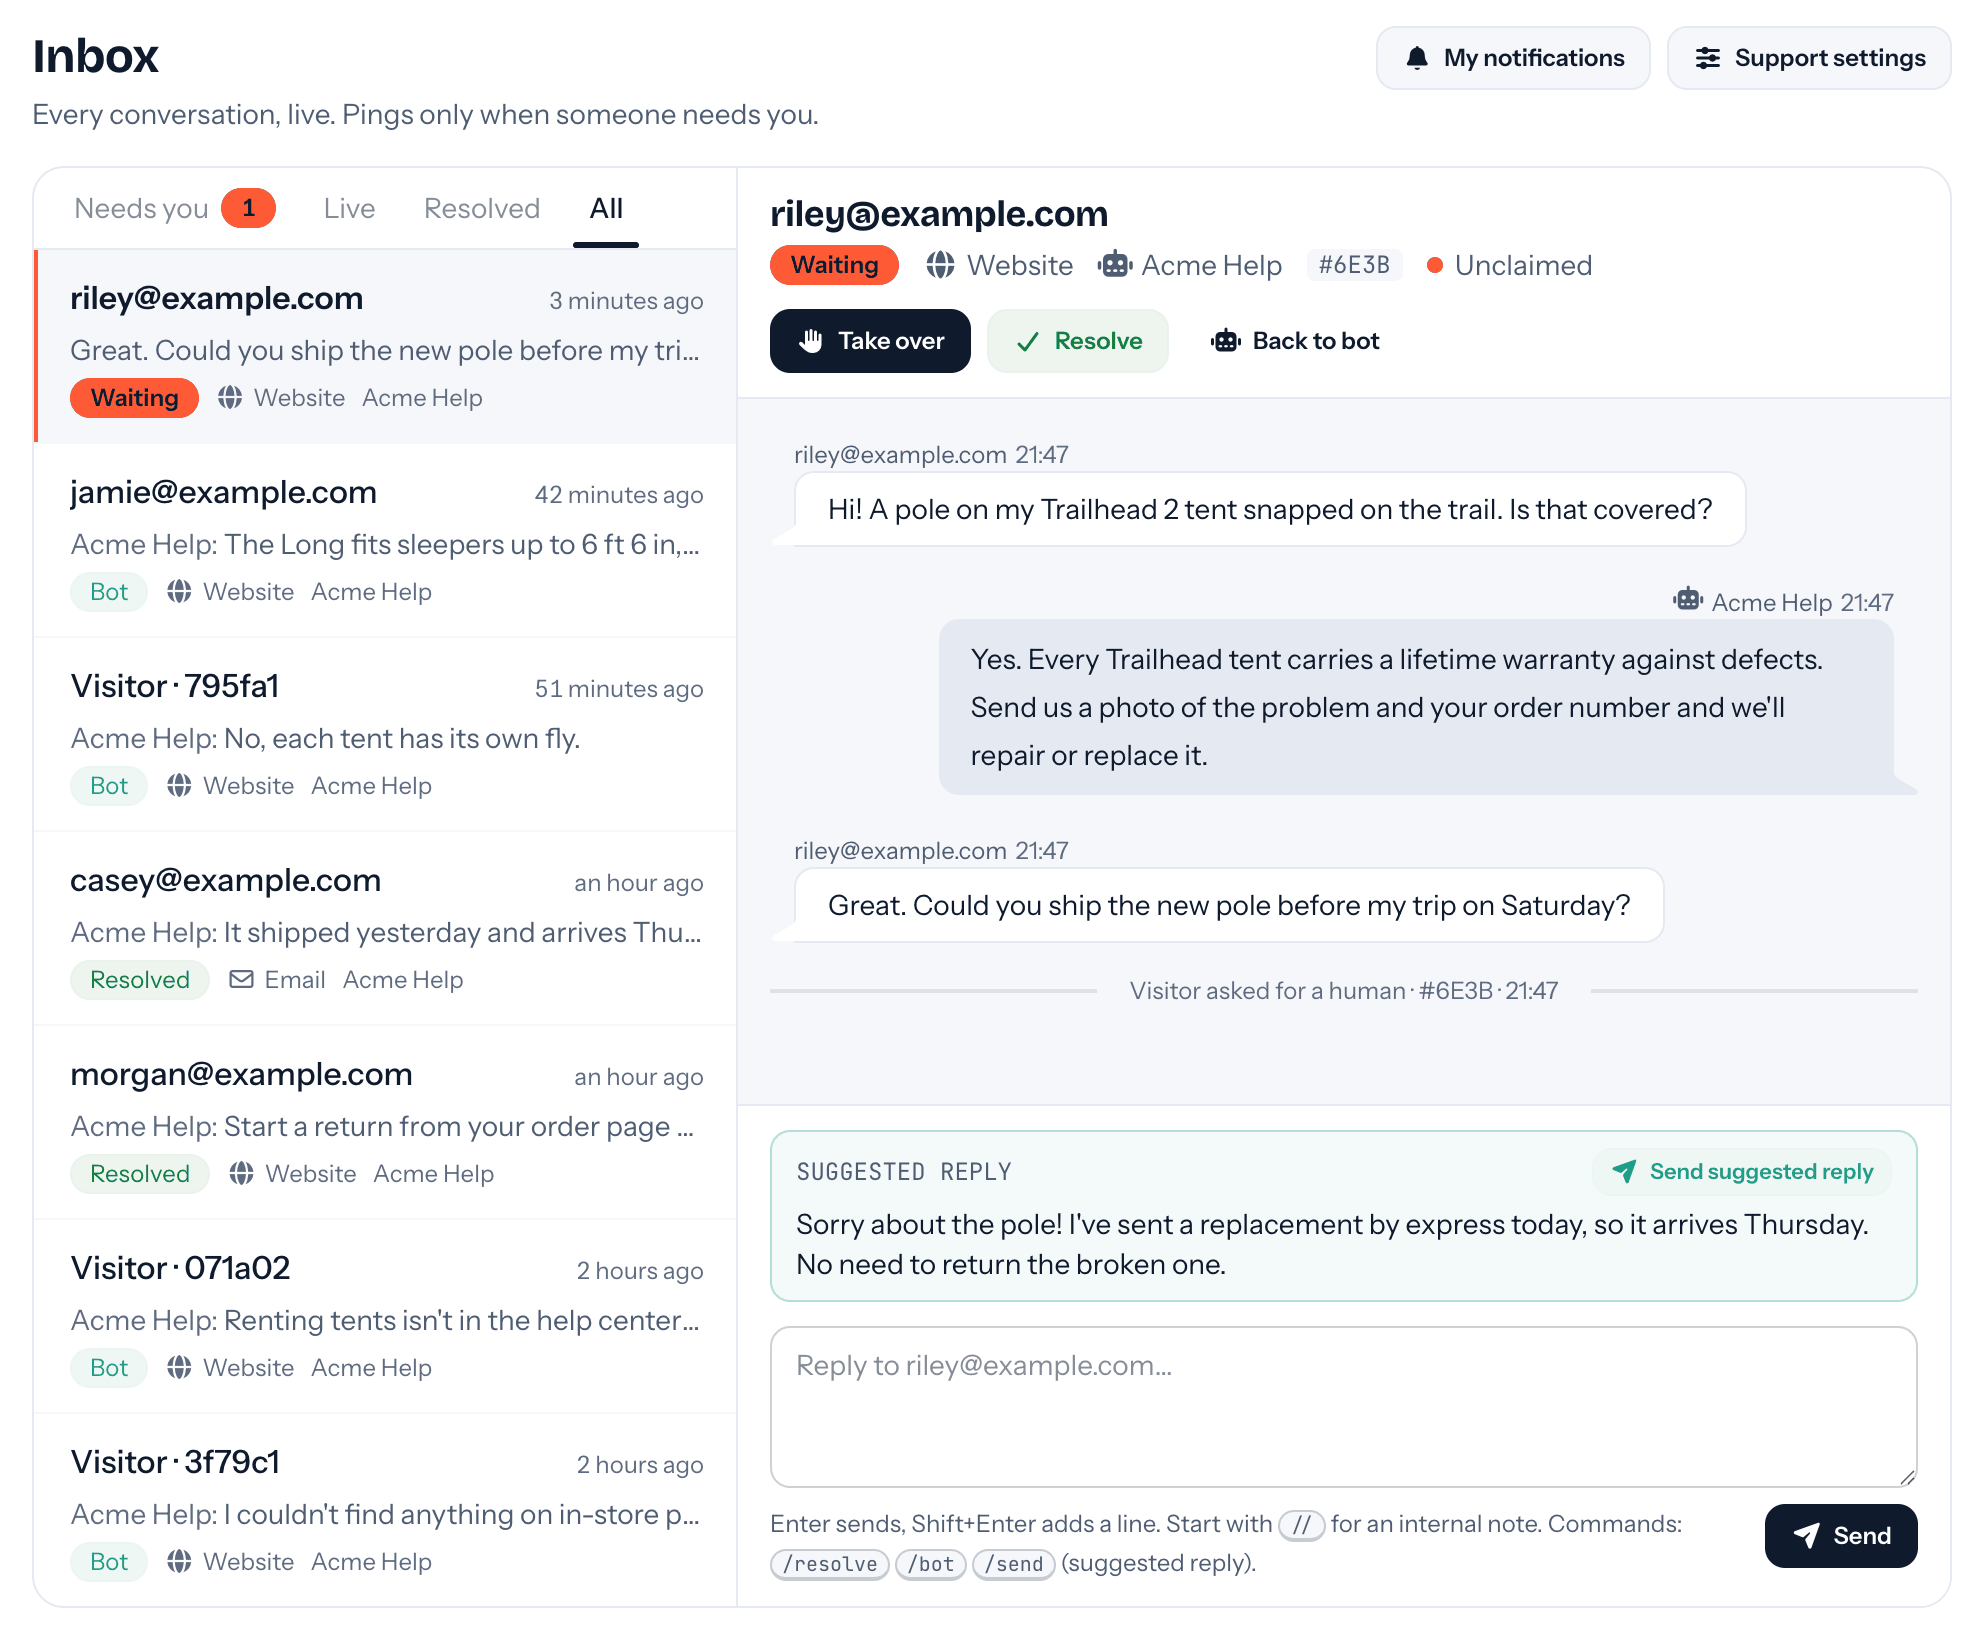Take over riley's conversation

pyautogui.click(x=870, y=341)
